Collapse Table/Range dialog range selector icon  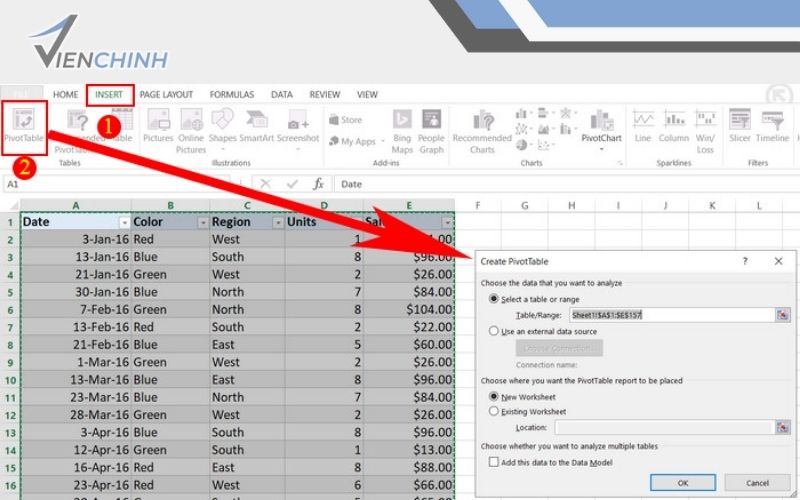pyautogui.click(x=782, y=315)
